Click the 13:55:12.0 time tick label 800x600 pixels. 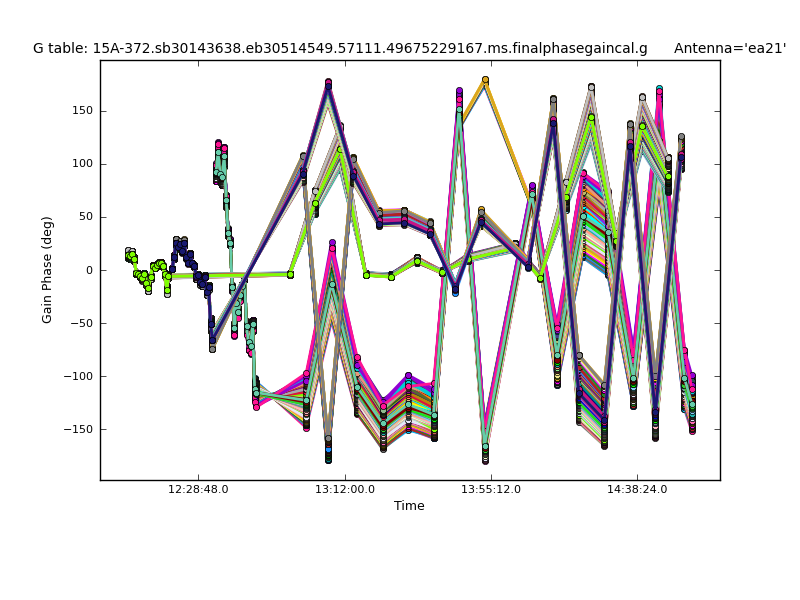(x=491, y=490)
